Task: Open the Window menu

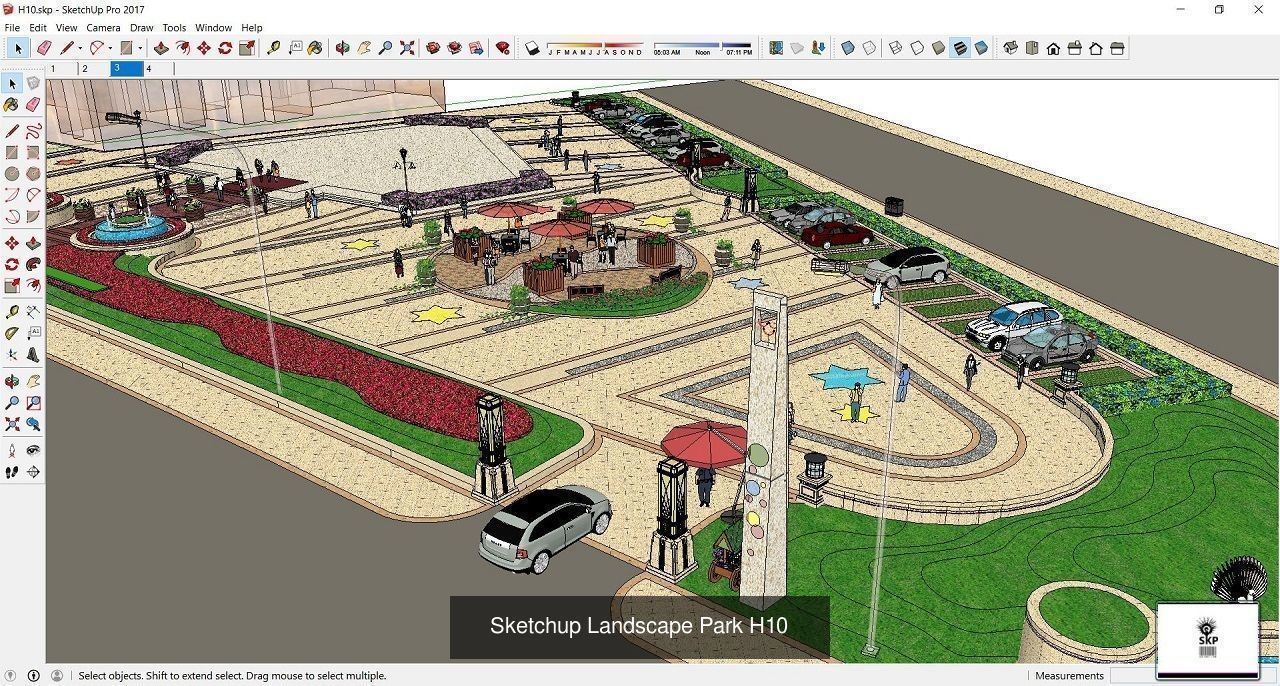Action: [213, 28]
